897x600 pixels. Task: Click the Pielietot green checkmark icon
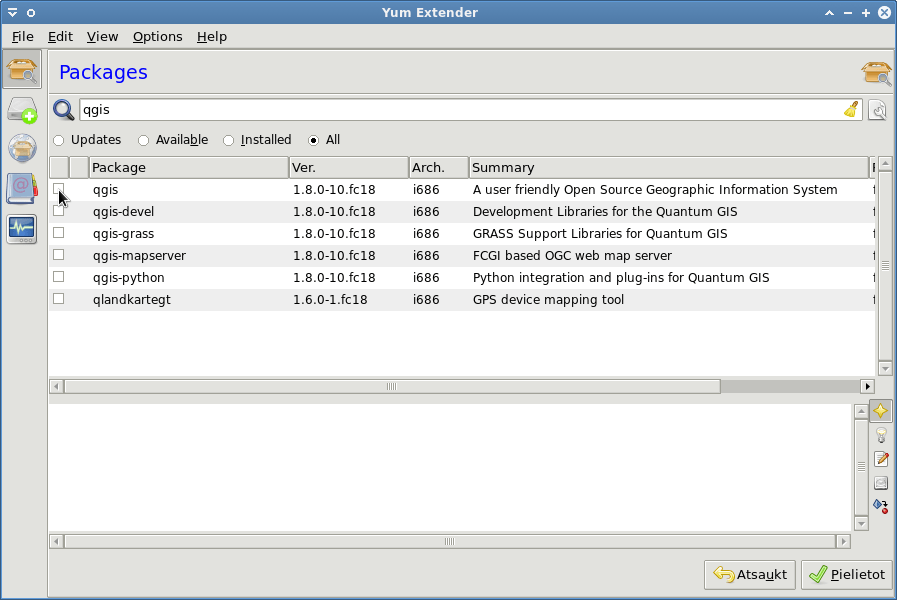(818, 574)
